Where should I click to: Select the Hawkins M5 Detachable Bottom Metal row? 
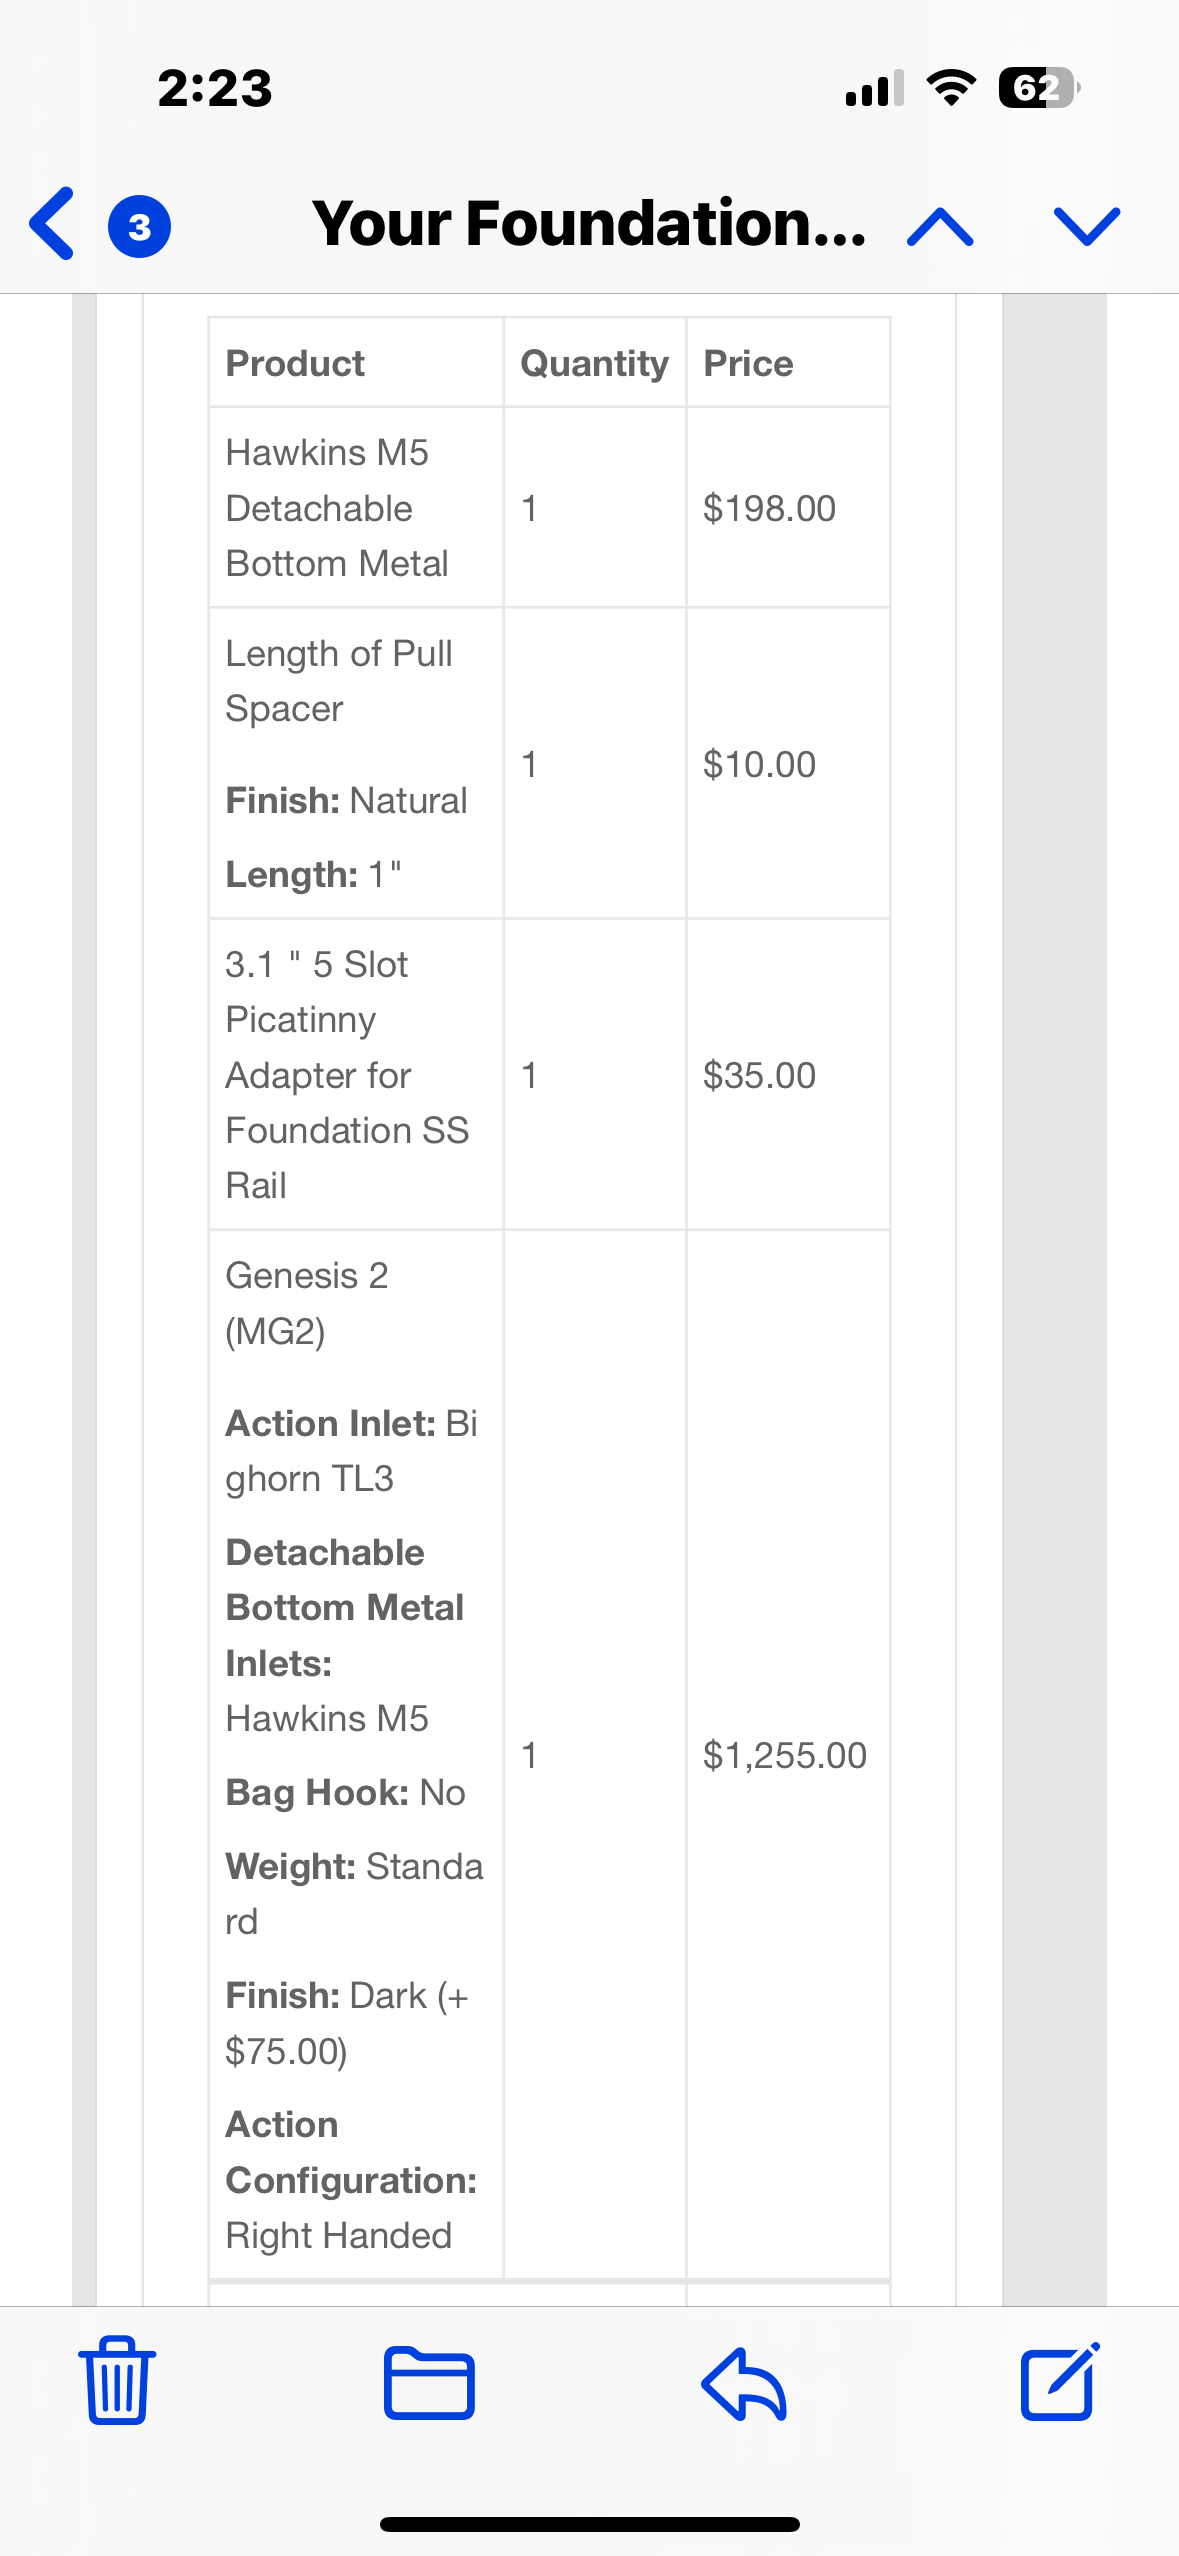click(x=549, y=507)
